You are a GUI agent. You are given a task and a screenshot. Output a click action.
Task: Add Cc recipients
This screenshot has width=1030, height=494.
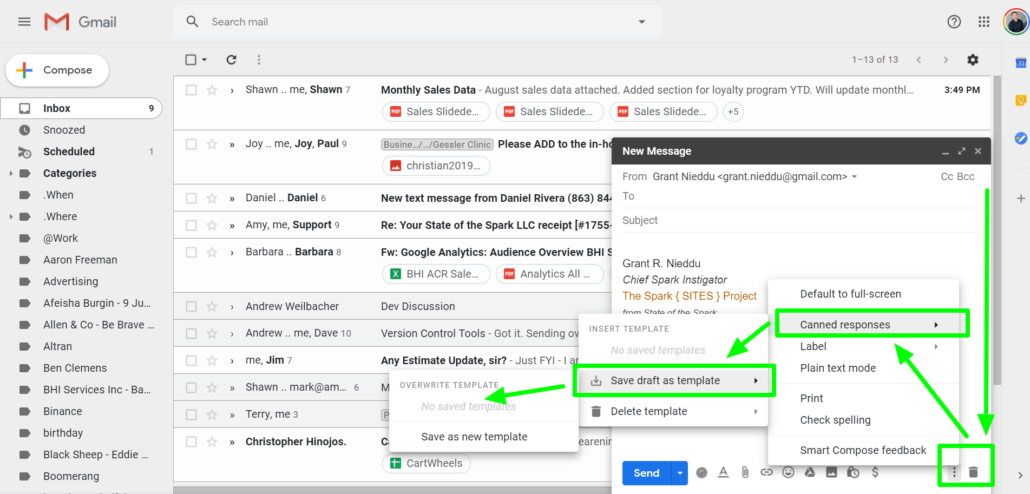(947, 177)
